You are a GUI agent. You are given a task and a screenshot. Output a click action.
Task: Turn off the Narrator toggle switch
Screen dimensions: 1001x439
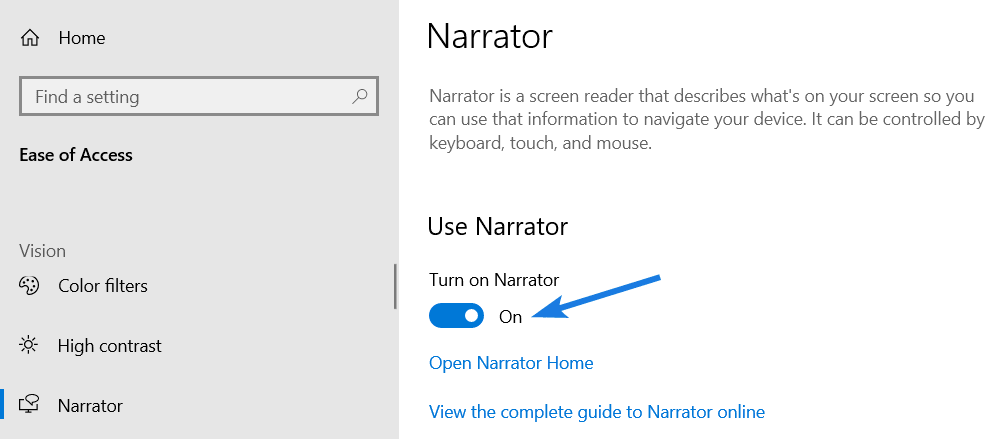[x=456, y=315]
